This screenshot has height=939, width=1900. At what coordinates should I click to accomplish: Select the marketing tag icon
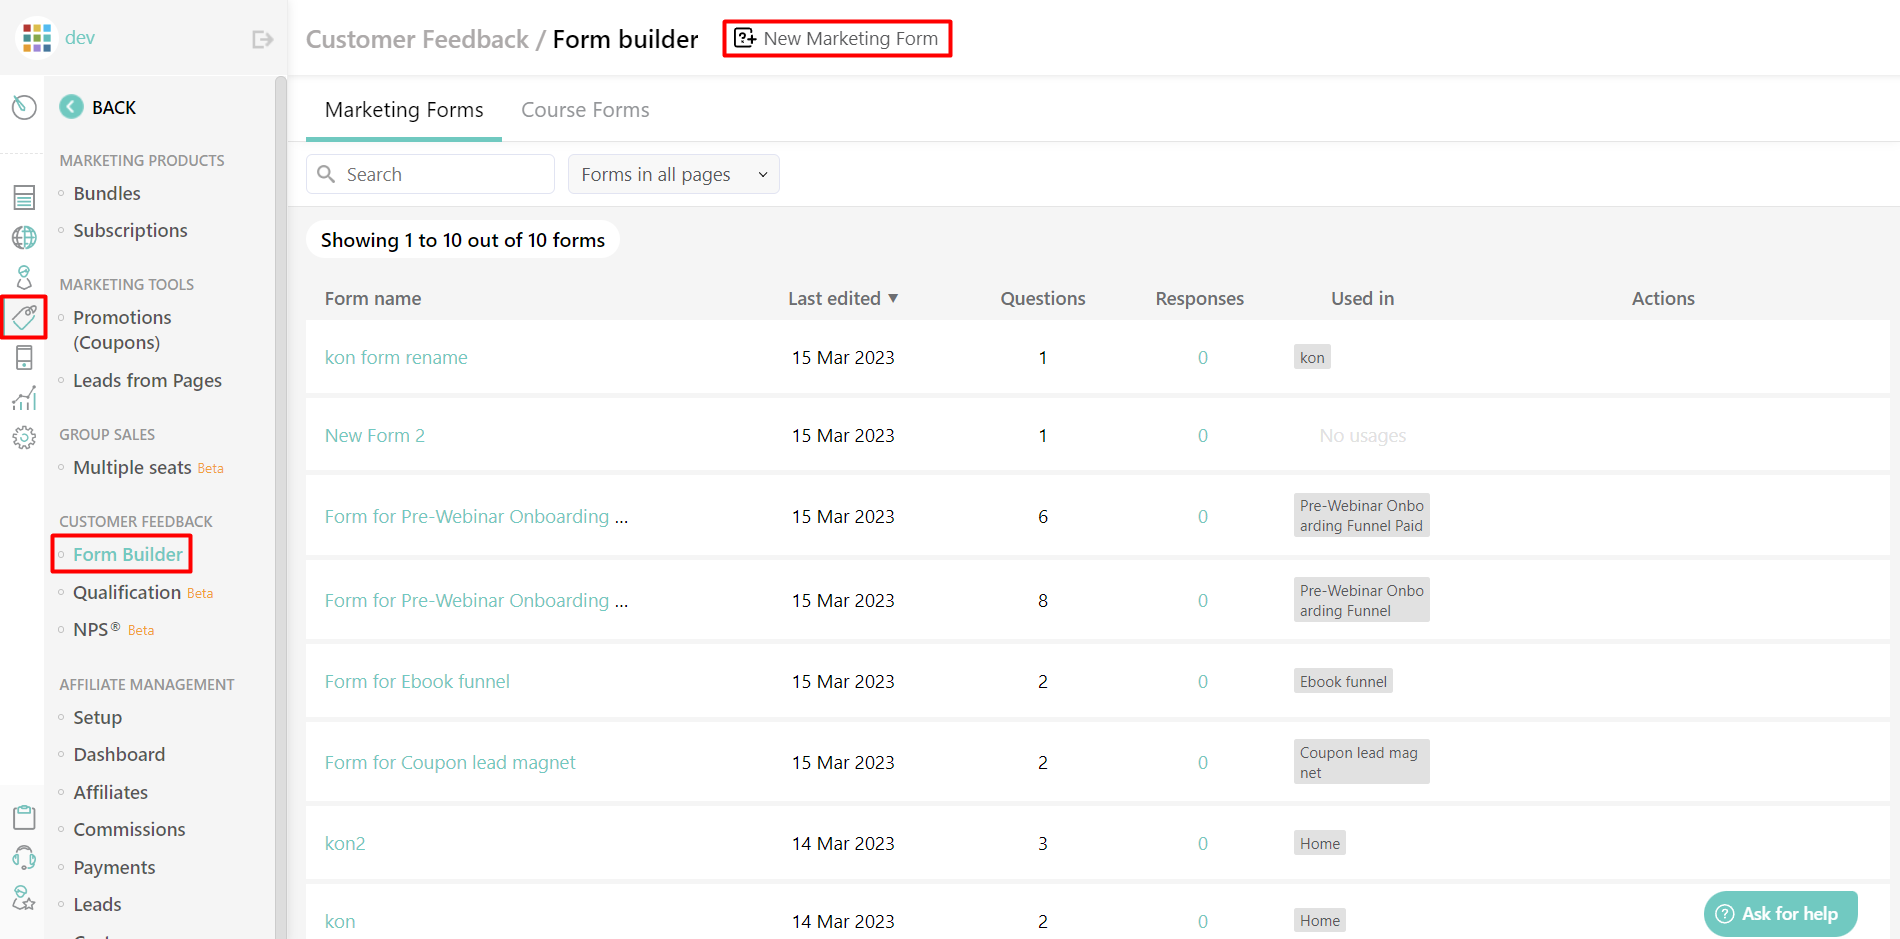[x=24, y=317]
